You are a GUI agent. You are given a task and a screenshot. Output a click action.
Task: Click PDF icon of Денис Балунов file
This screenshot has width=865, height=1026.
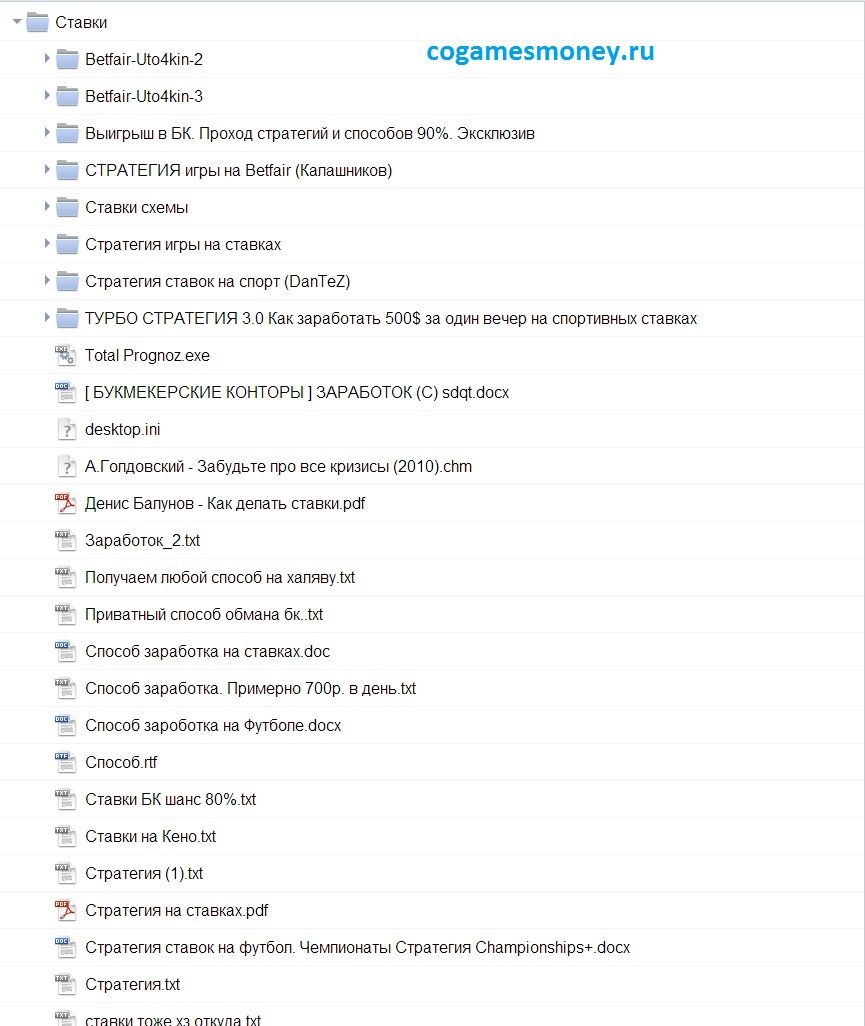[x=65, y=503]
